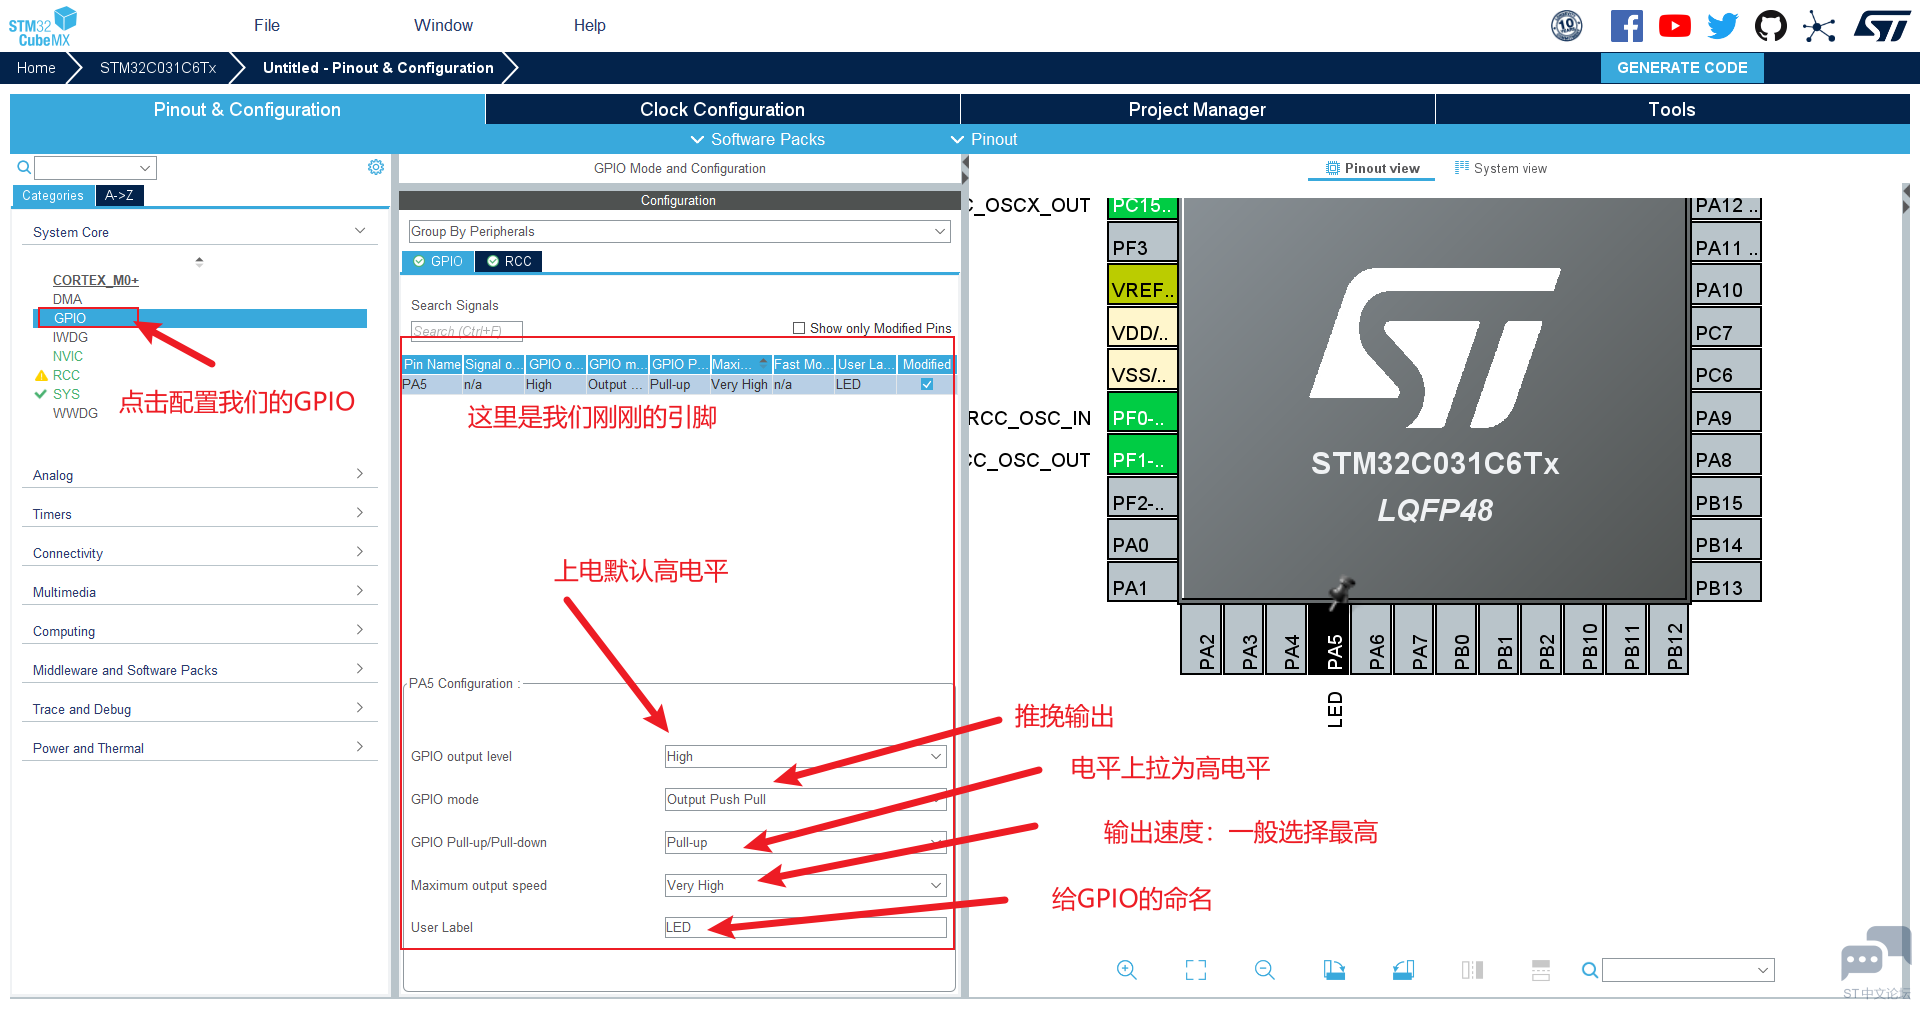Open the chat bubble icon
This screenshot has width=1920, height=1009.
[1874, 954]
